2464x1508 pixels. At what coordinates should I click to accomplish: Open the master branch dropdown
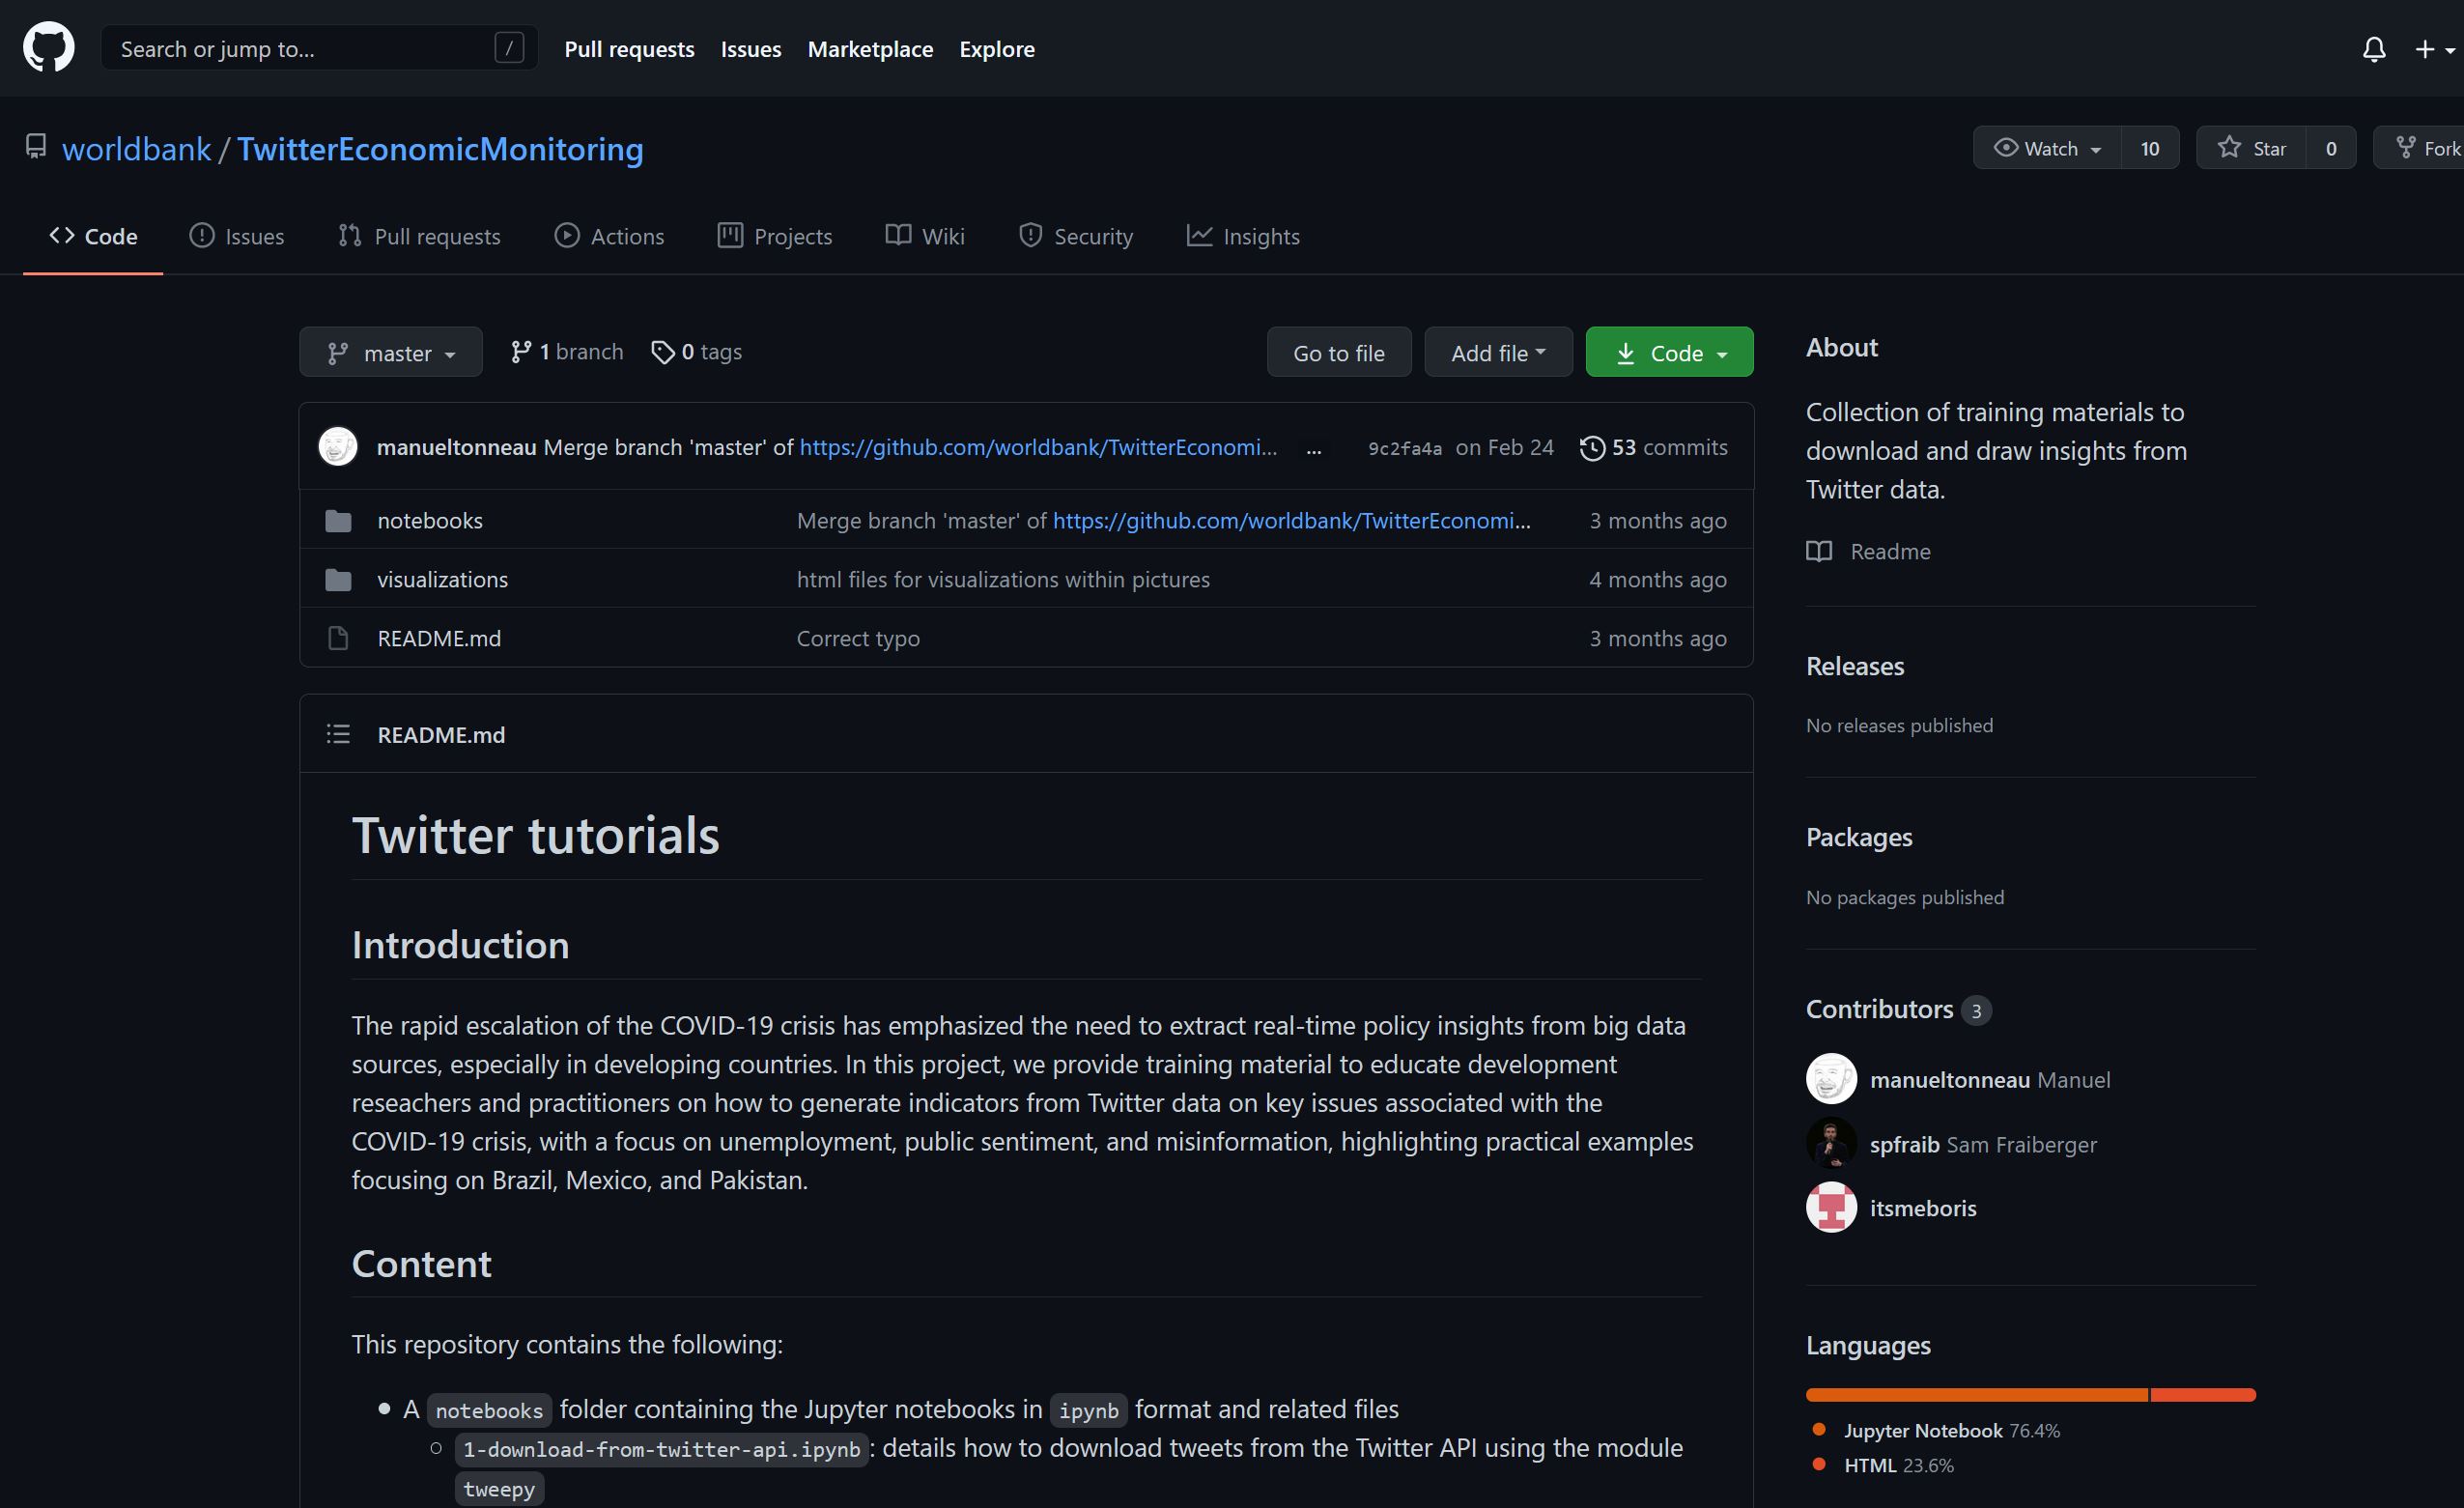pos(390,353)
